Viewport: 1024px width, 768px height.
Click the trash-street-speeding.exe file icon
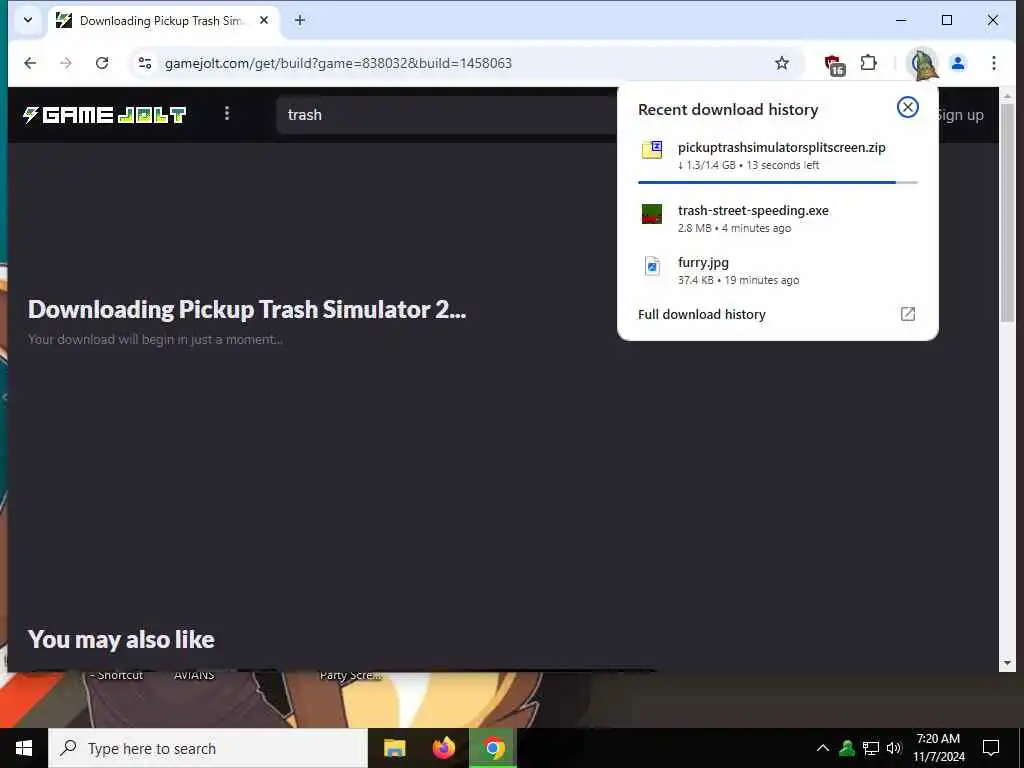click(652, 214)
